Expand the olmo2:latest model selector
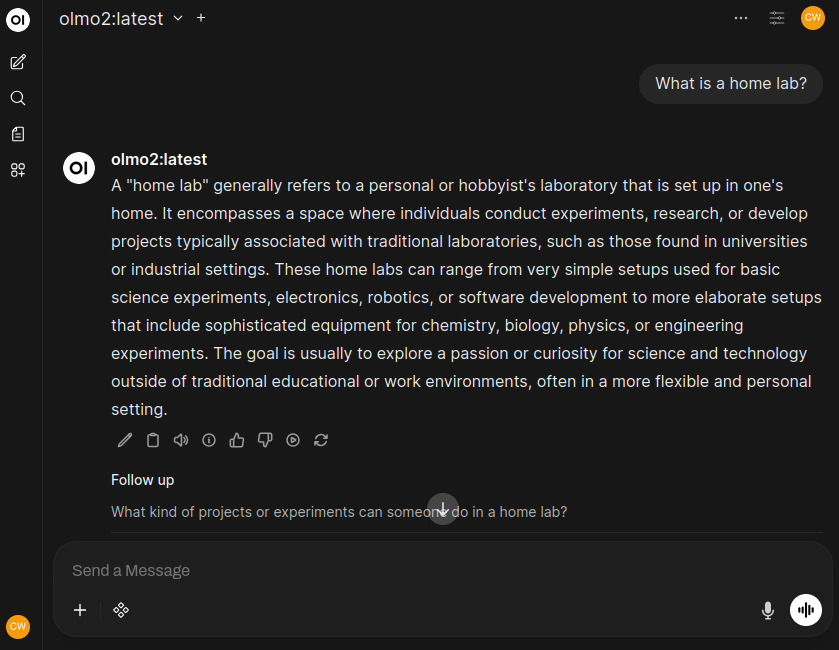This screenshot has height=650, width=839. coord(178,18)
